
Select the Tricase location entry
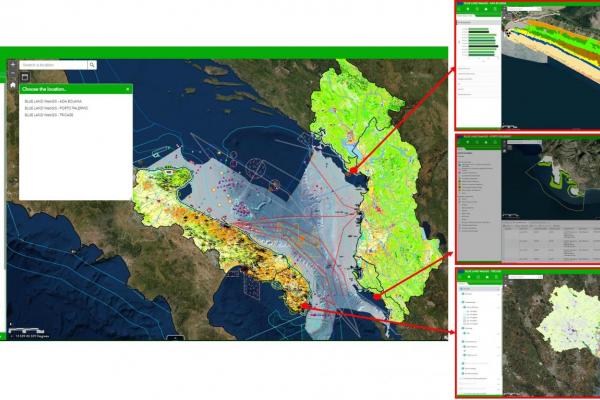point(49,115)
